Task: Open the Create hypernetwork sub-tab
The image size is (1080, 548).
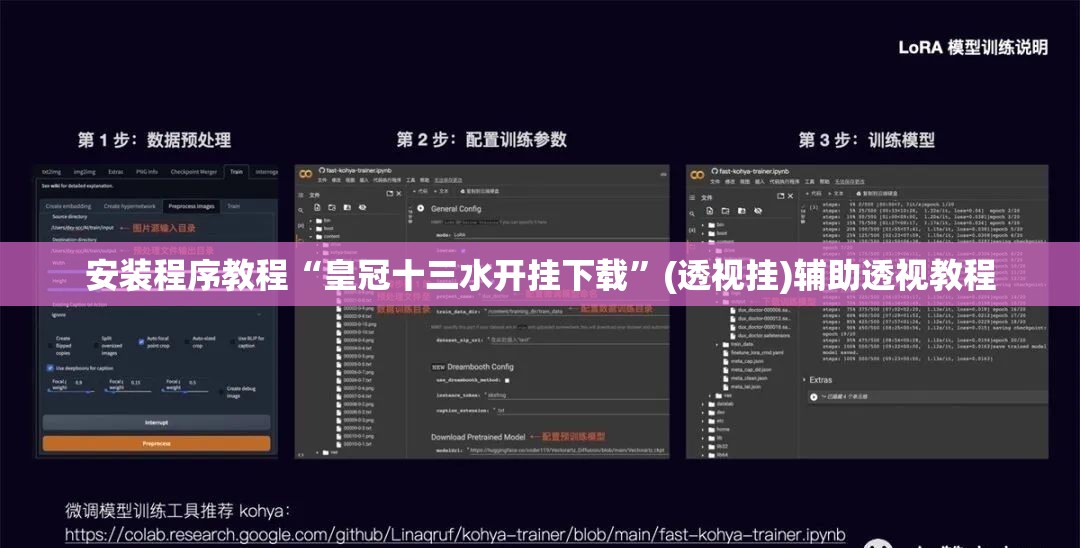Action: pos(129,206)
